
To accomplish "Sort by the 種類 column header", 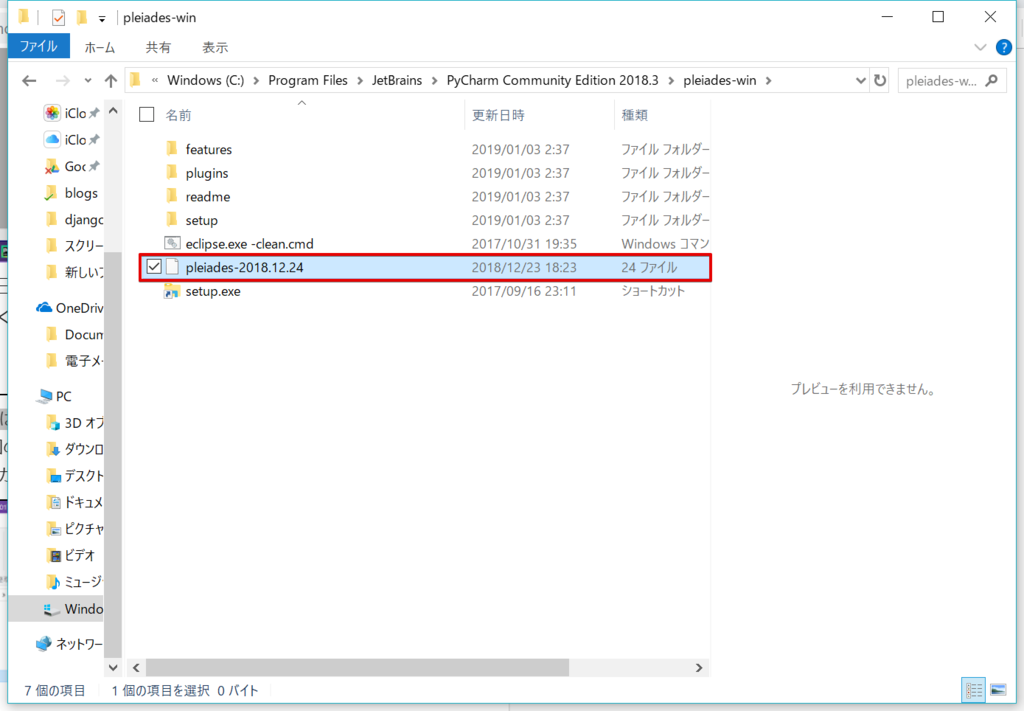I will [634, 115].
